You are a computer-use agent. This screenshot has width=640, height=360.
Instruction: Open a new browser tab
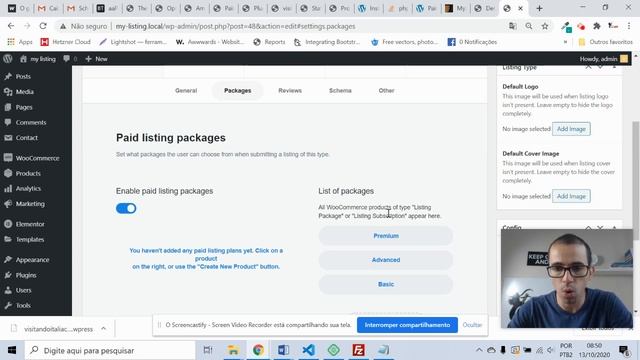[x=539, y=8]
